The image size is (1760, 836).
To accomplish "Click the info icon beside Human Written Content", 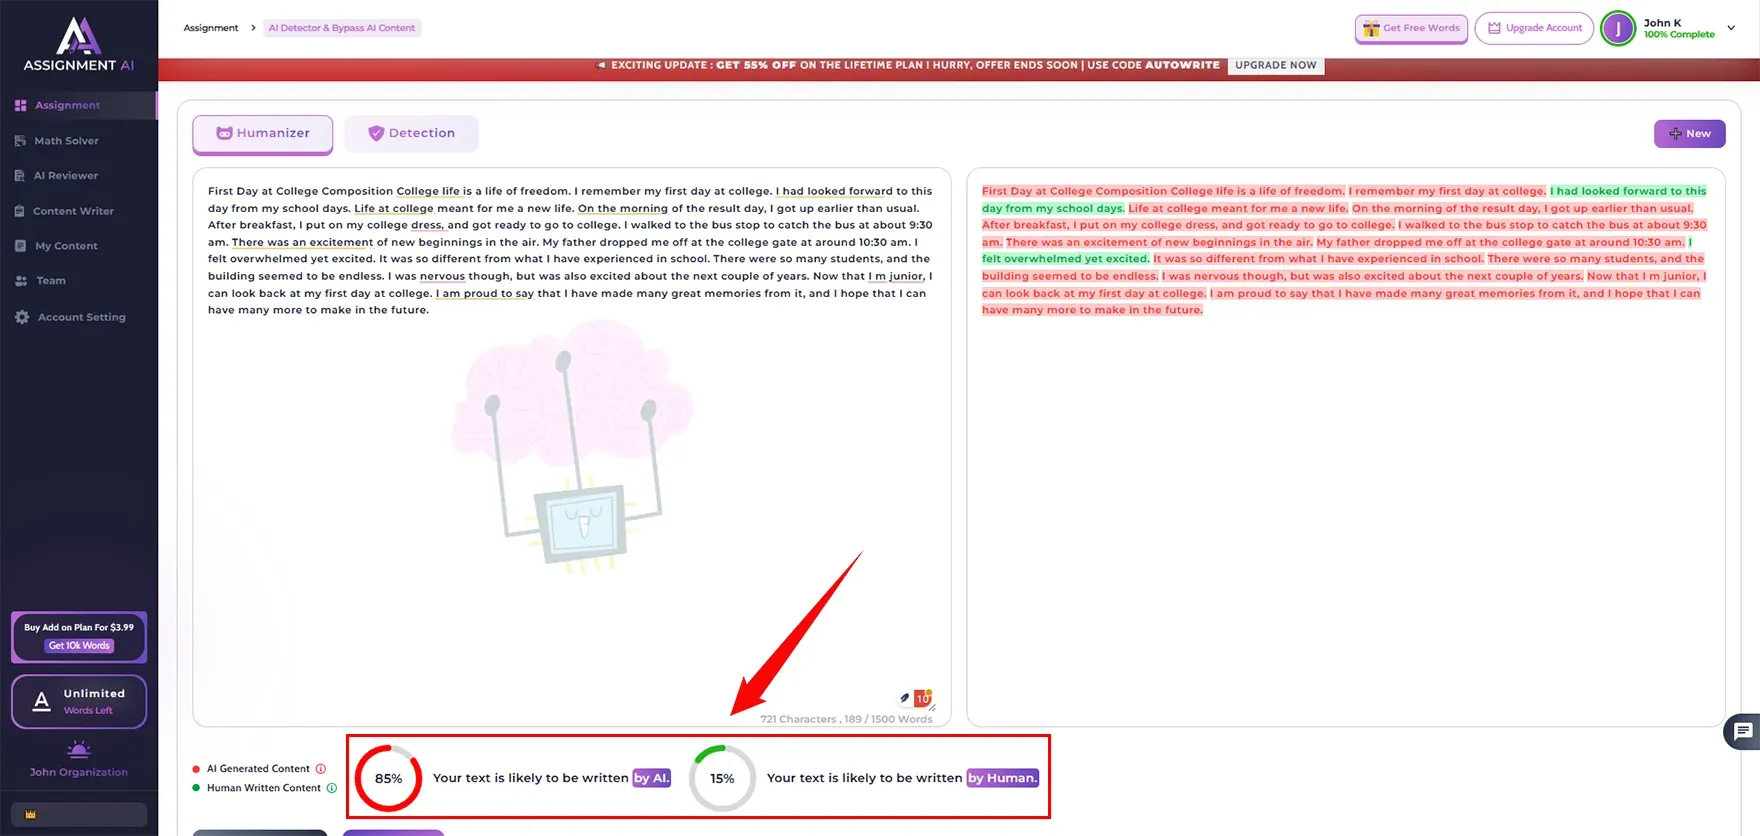I will coord(332,788).
